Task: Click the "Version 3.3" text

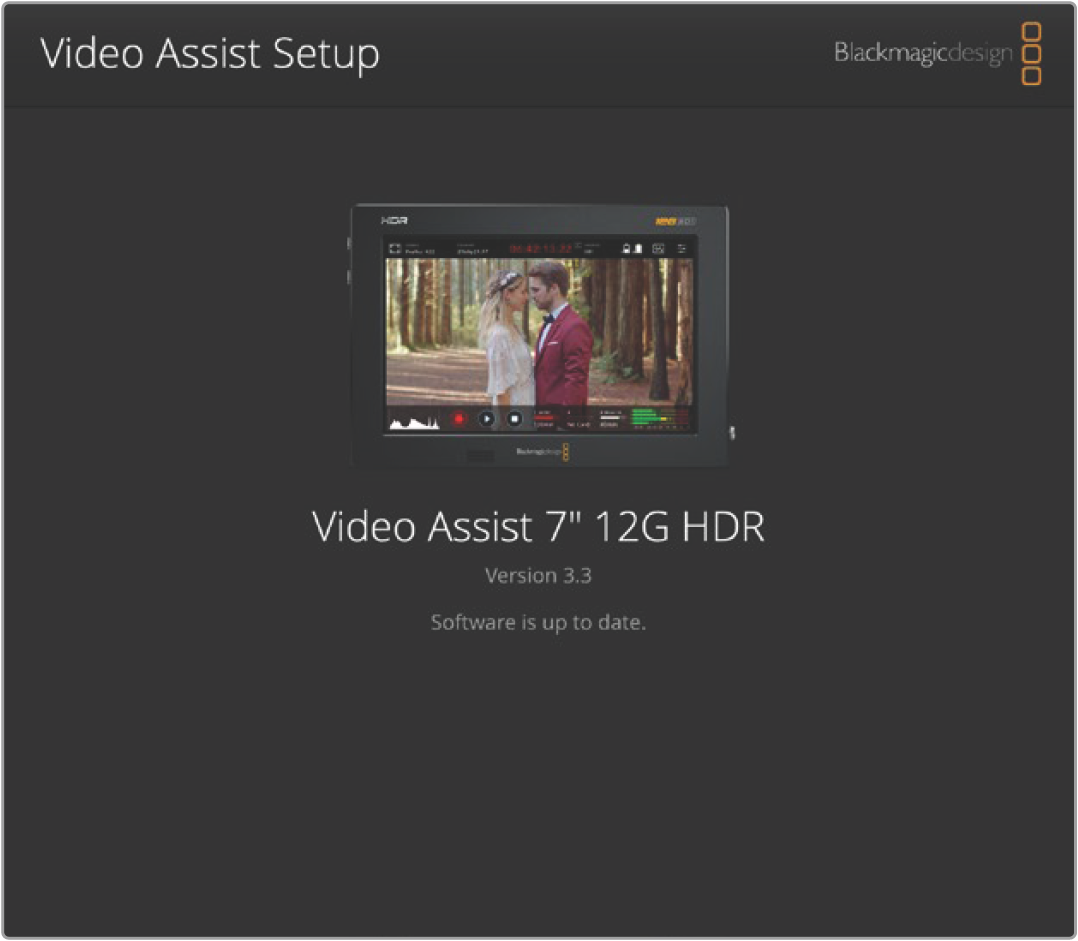Action: click(x=538, y=575)
